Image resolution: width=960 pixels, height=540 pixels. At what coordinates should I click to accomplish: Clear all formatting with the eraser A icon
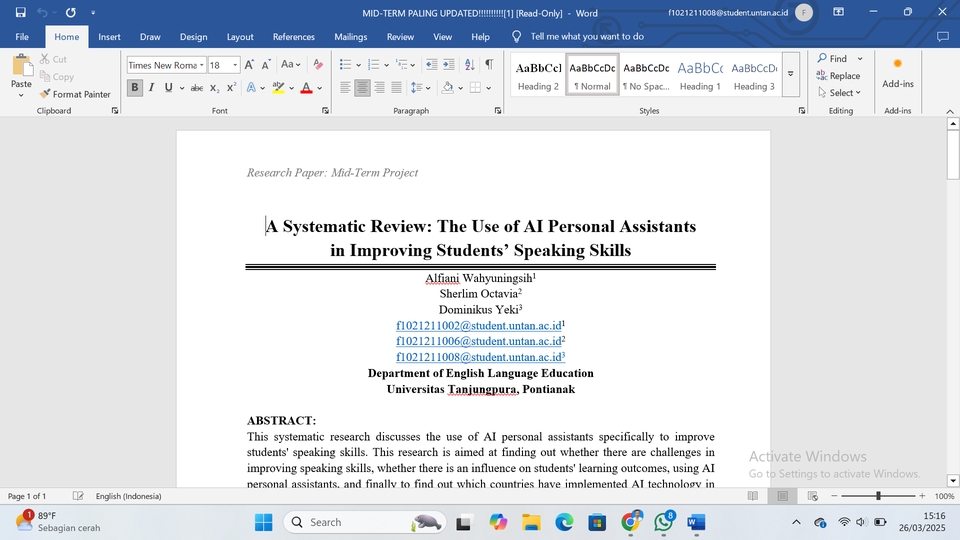(x=318, y=64)
